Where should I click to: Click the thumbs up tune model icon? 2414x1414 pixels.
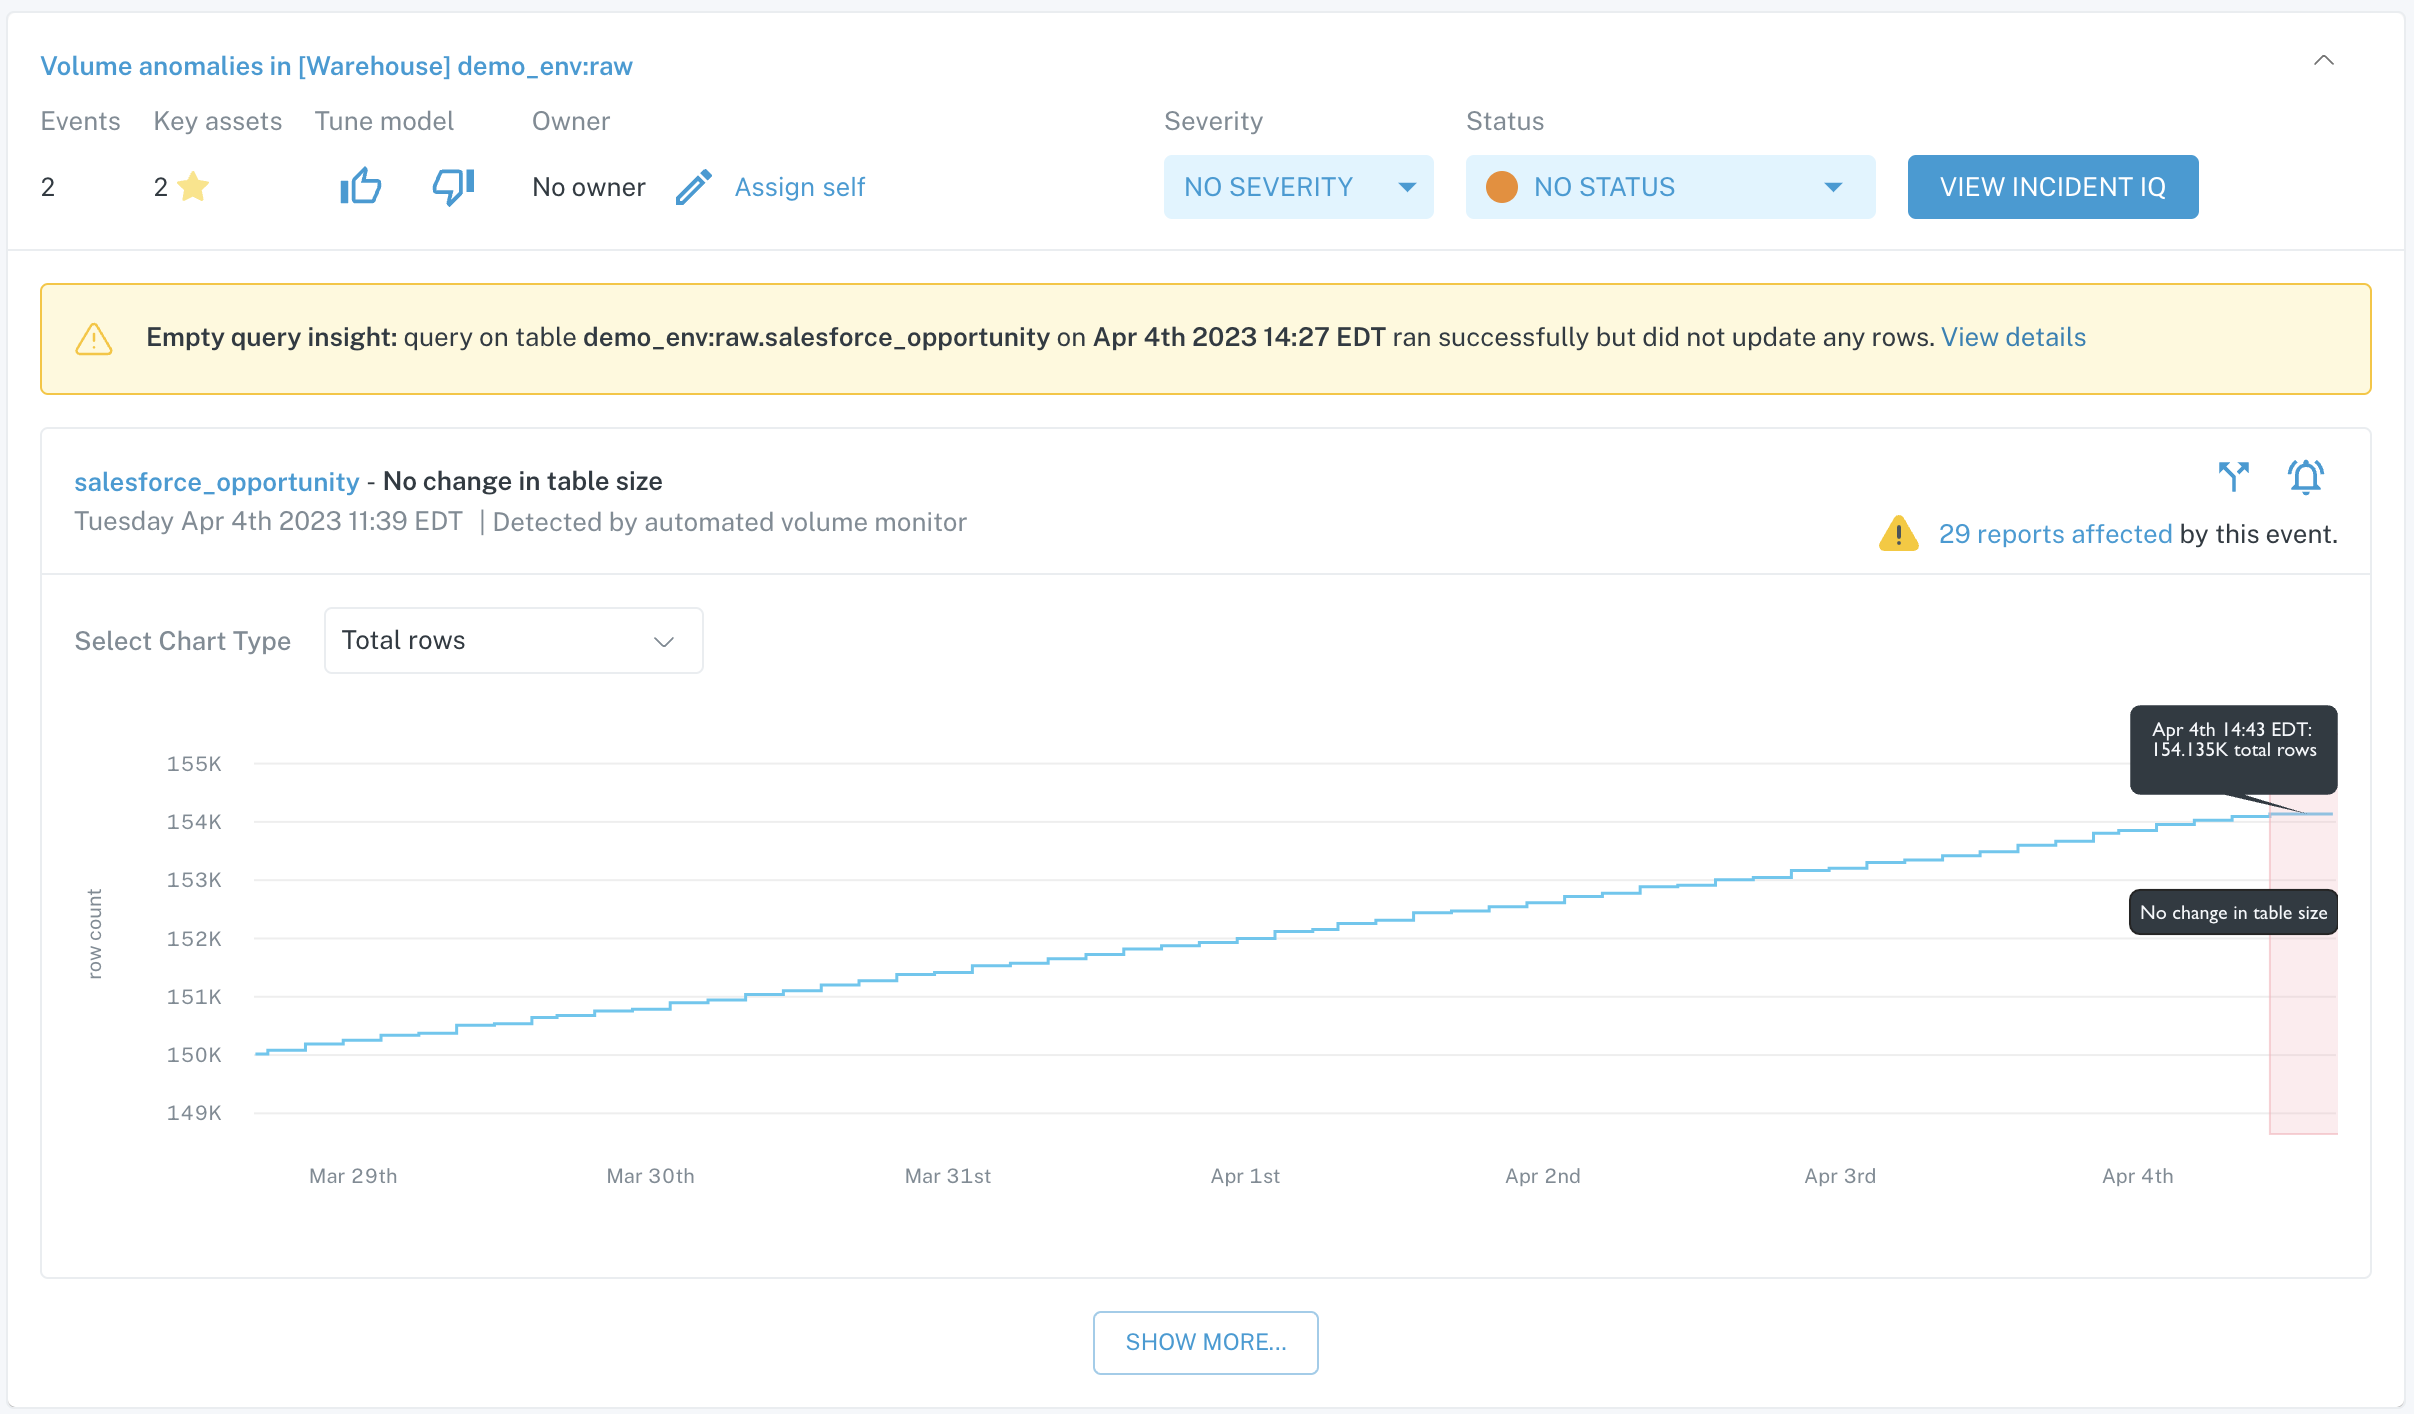coord(359,187)
